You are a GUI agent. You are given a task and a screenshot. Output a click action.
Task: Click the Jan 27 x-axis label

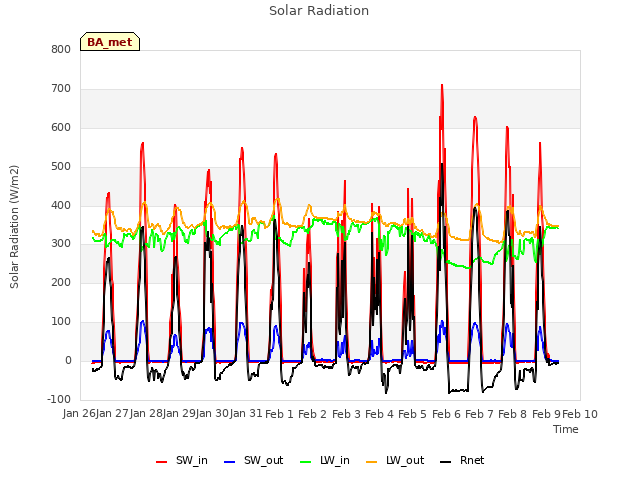112,413
